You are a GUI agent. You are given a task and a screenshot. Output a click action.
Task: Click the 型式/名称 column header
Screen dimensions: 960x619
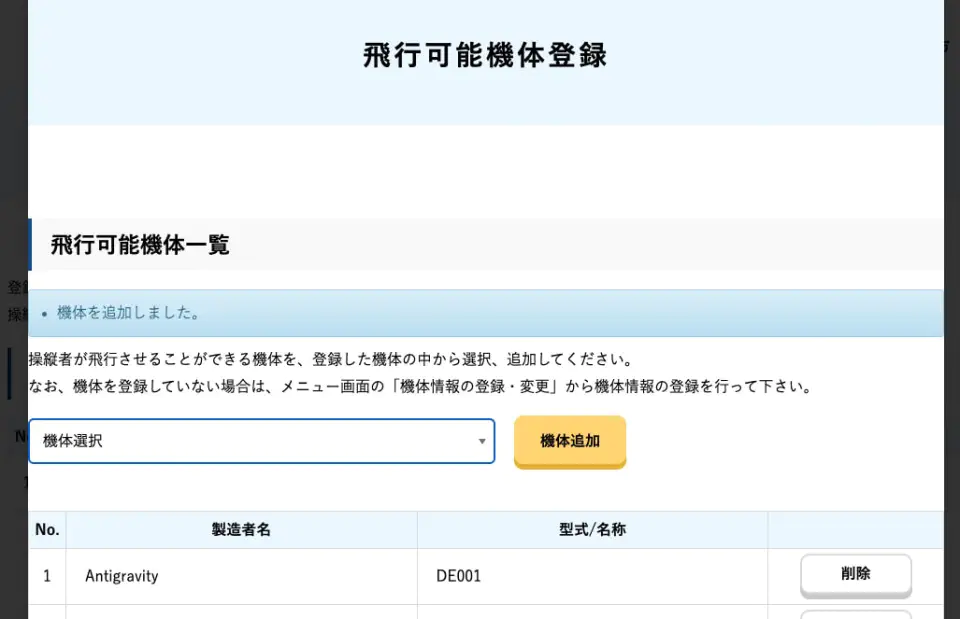point(592,530)
